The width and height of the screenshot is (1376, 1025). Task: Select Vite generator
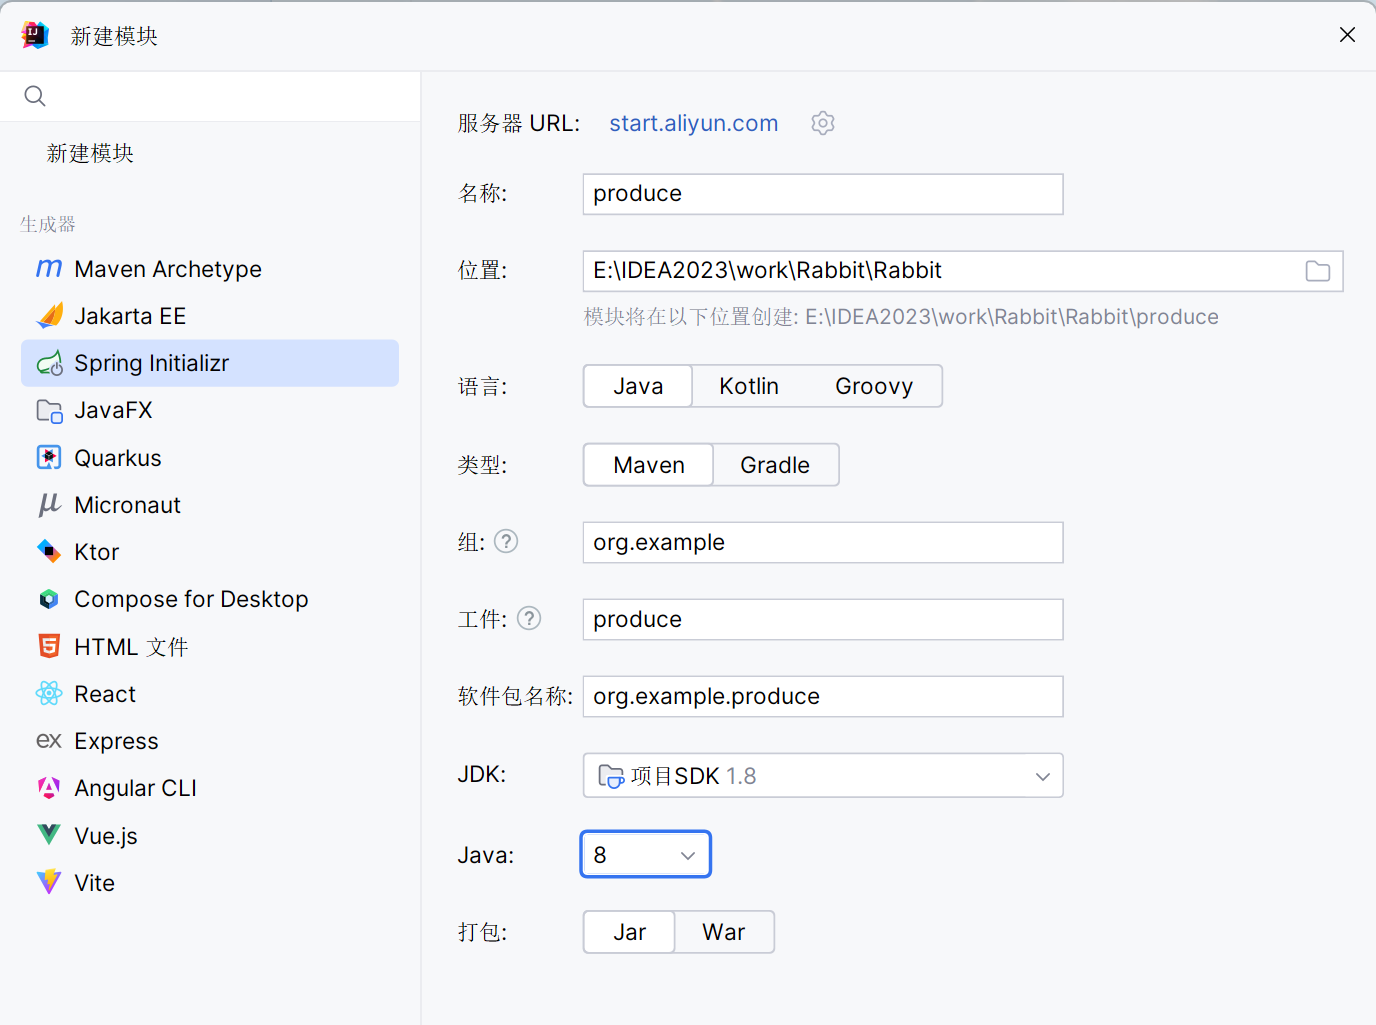[210, 882]
